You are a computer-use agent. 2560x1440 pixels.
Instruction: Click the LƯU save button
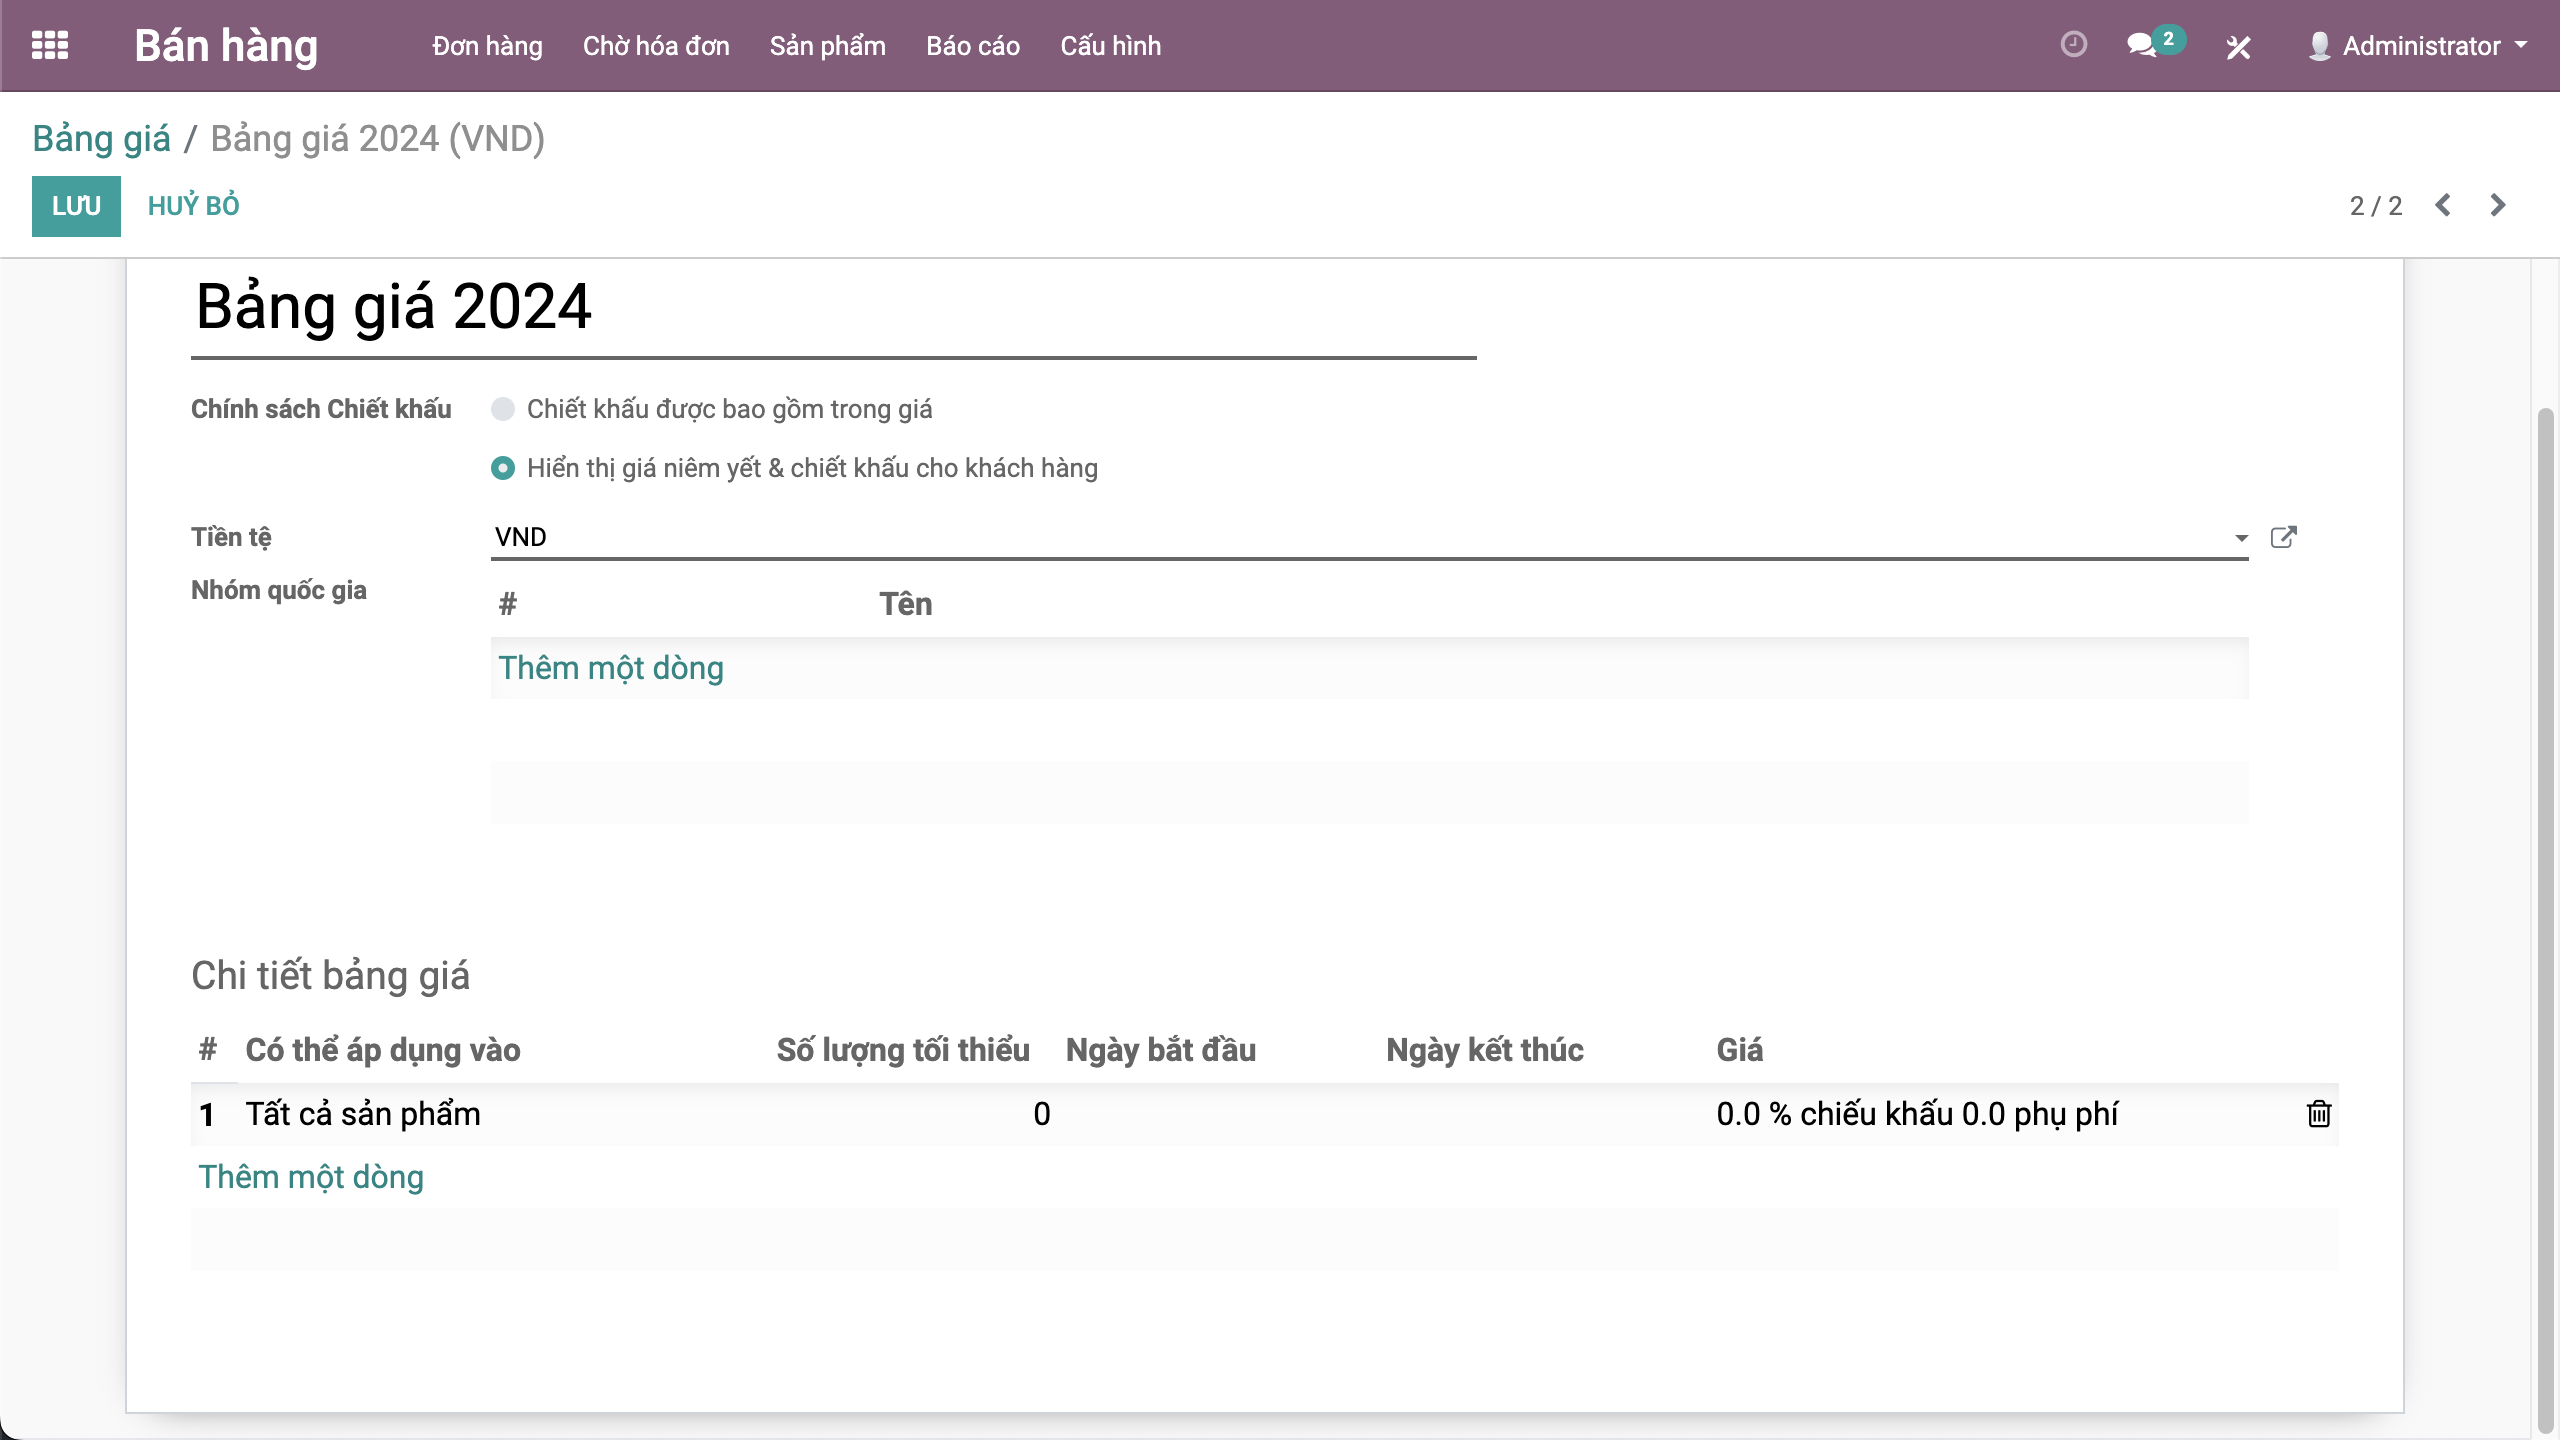coord(76,206)
